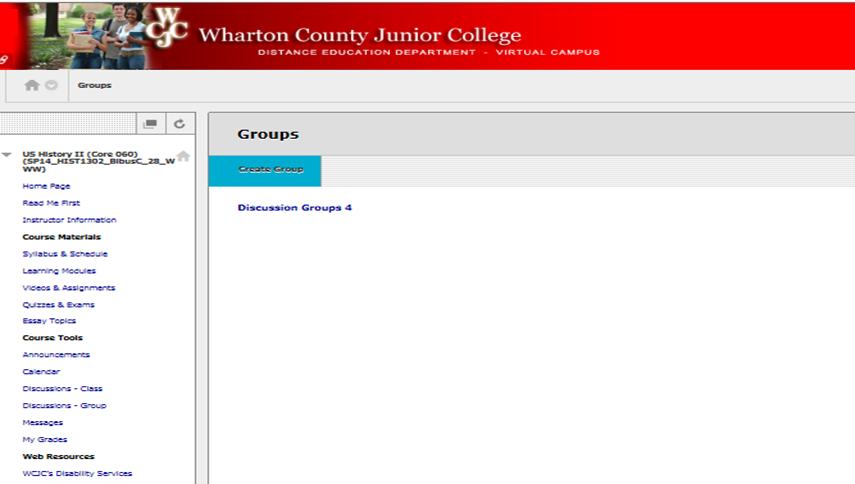Click the course home icon beside US History II
Screen dimensions: 855x484
(183, 156)
